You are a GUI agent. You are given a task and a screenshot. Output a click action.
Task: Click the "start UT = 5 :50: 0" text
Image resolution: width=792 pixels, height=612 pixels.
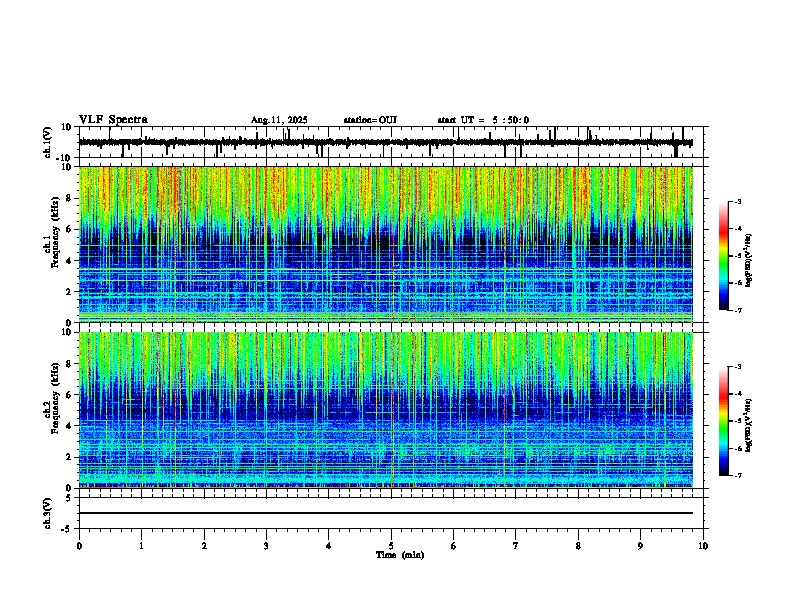click(x=483, y=120)
